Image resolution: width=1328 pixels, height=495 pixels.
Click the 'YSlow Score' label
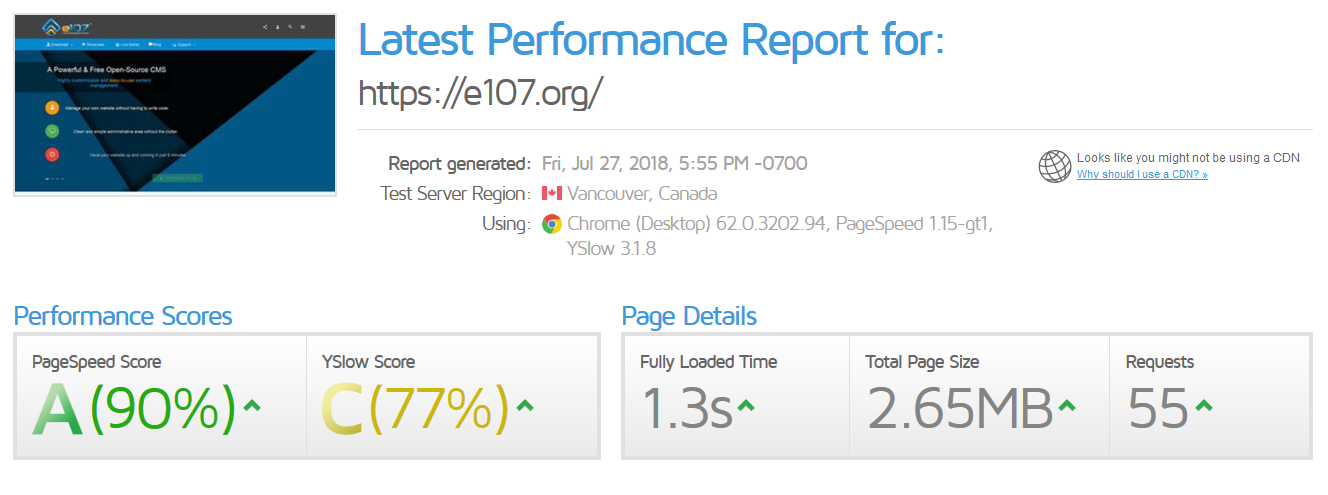coord(368,362)
